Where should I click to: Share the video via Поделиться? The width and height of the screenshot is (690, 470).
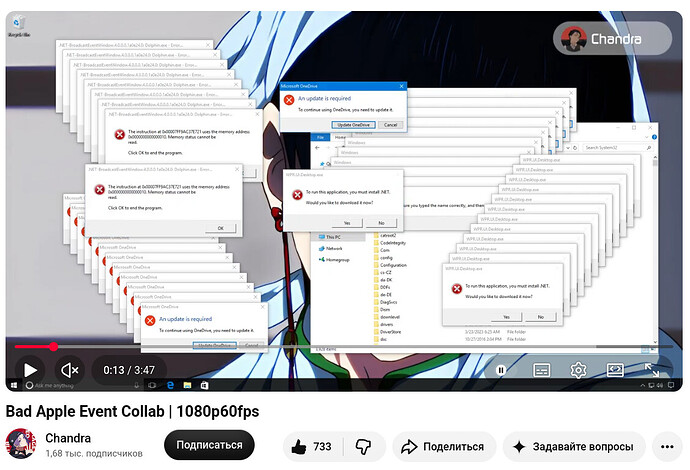[x=444, y=447]
